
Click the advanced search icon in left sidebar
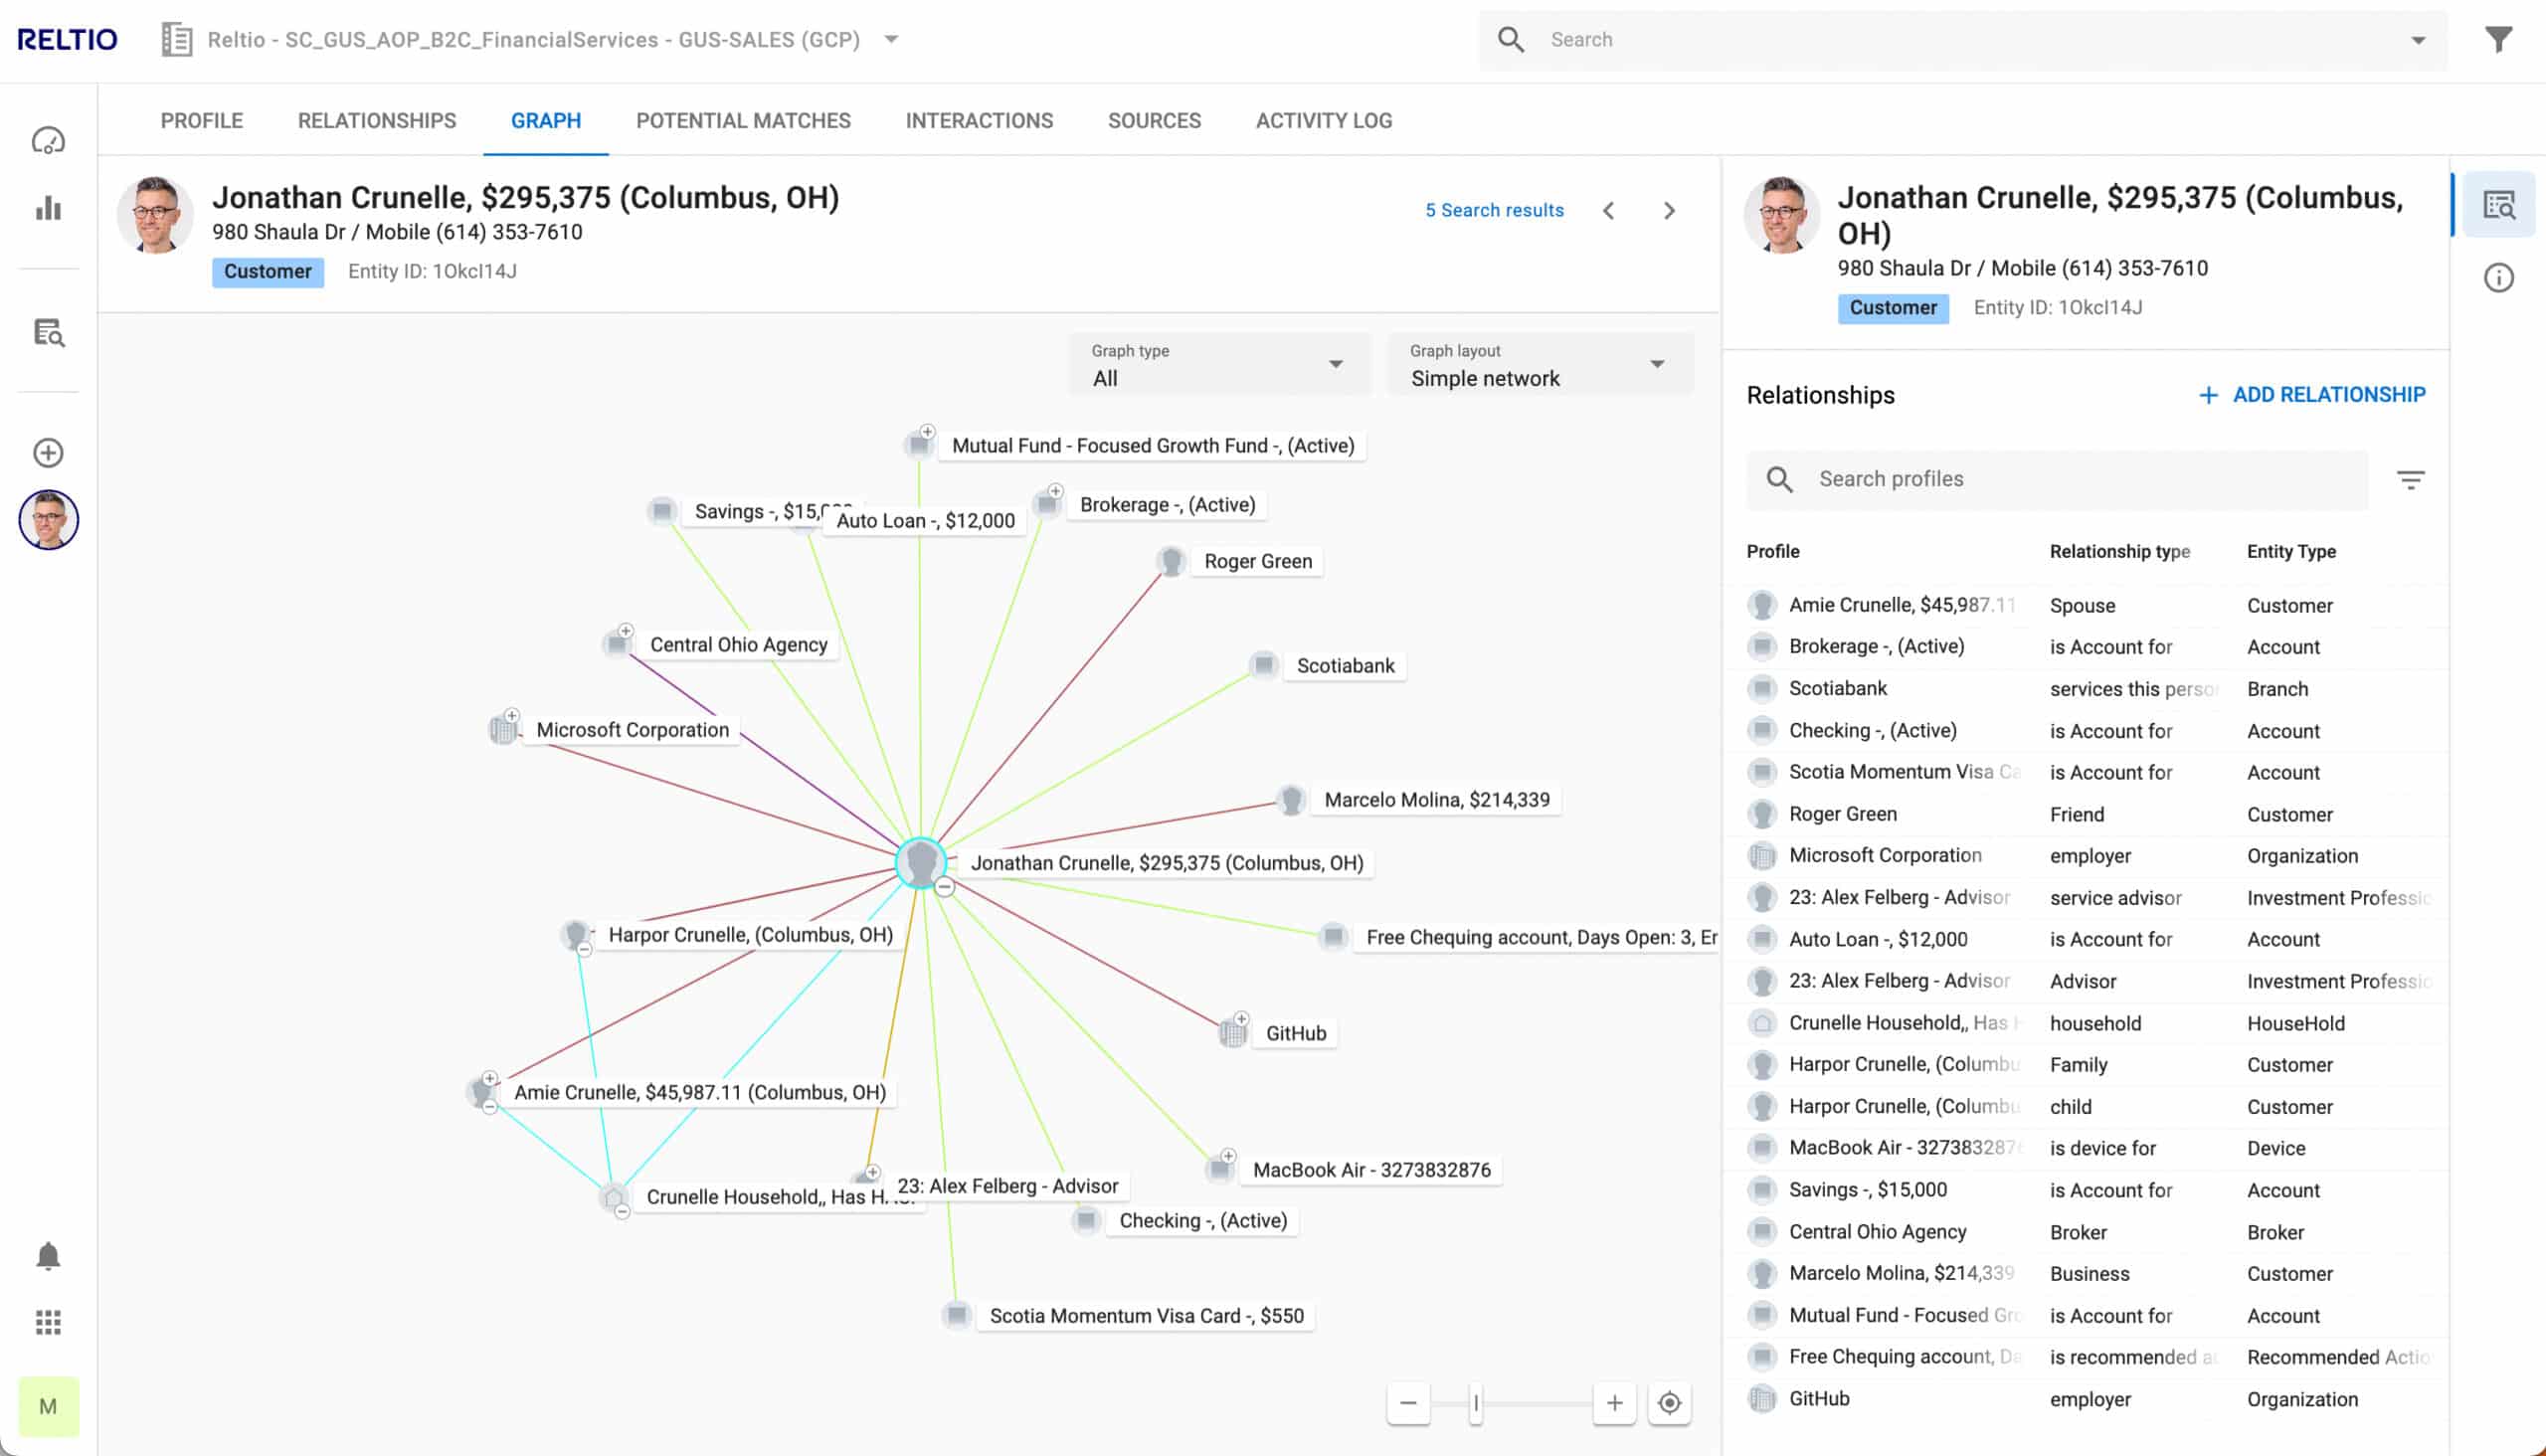[48, 332]
